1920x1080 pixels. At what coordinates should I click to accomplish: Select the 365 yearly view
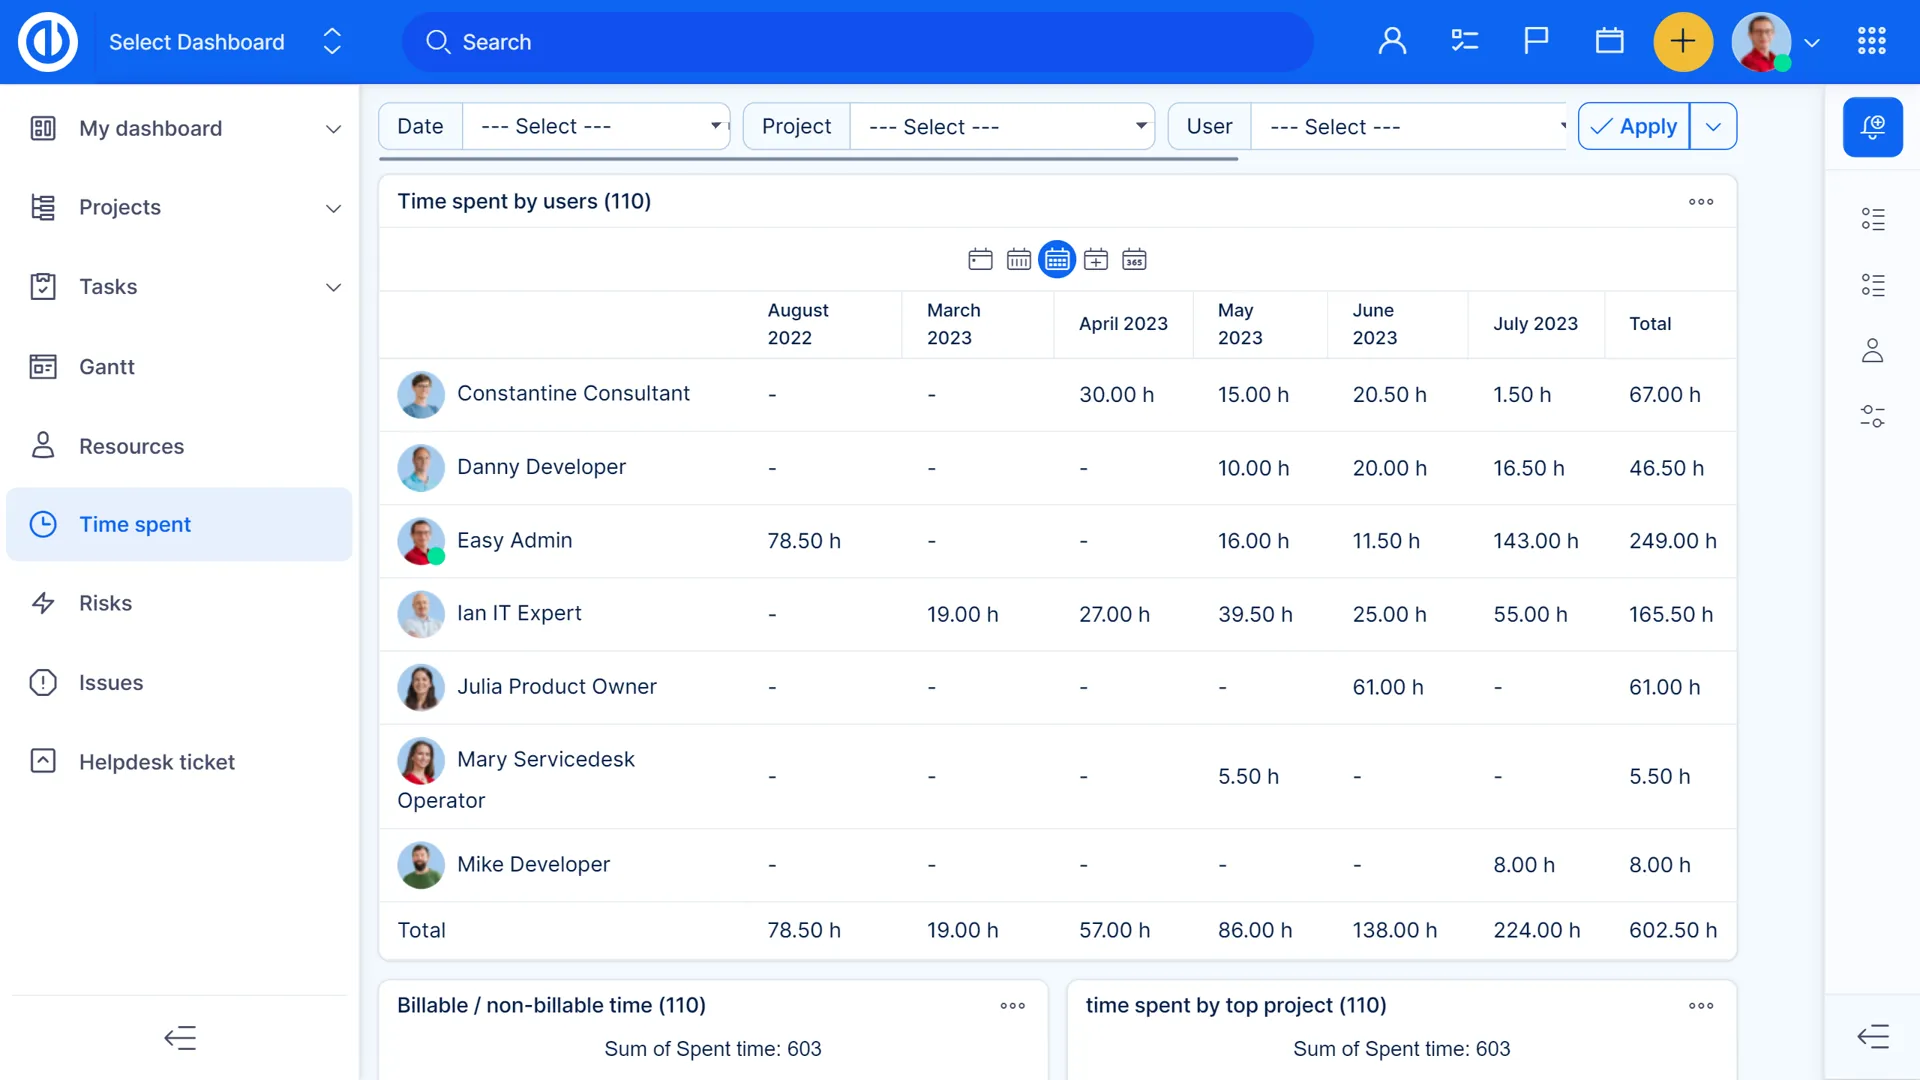1134,260
